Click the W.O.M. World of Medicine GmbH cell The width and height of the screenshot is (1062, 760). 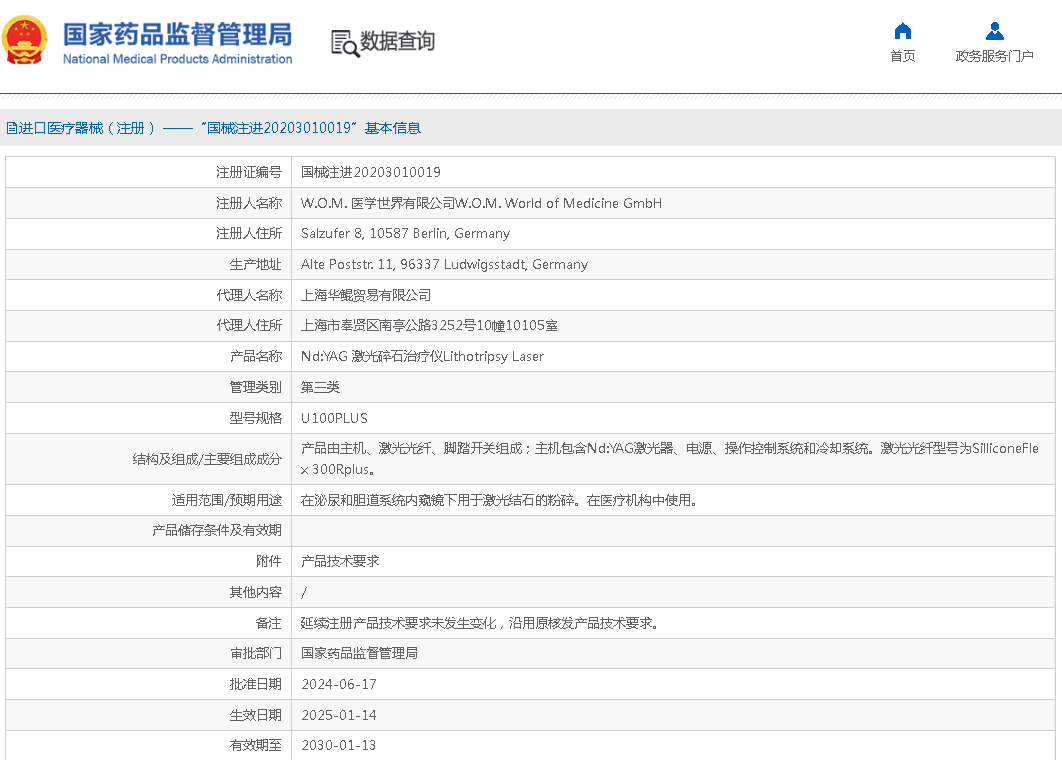click(481, 203)
